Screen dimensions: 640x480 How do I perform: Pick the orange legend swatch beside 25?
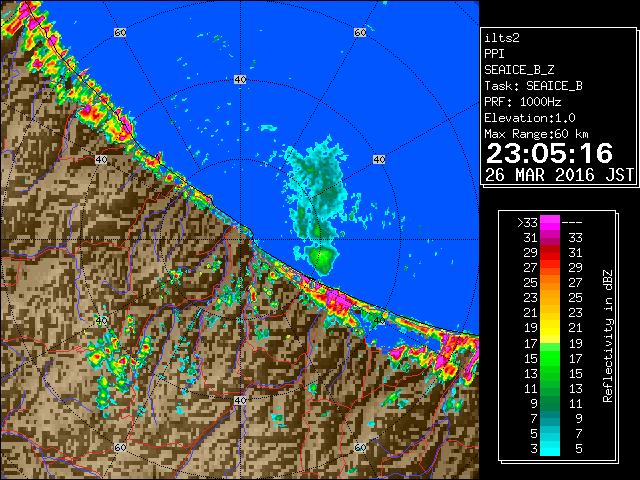[550, 283]
